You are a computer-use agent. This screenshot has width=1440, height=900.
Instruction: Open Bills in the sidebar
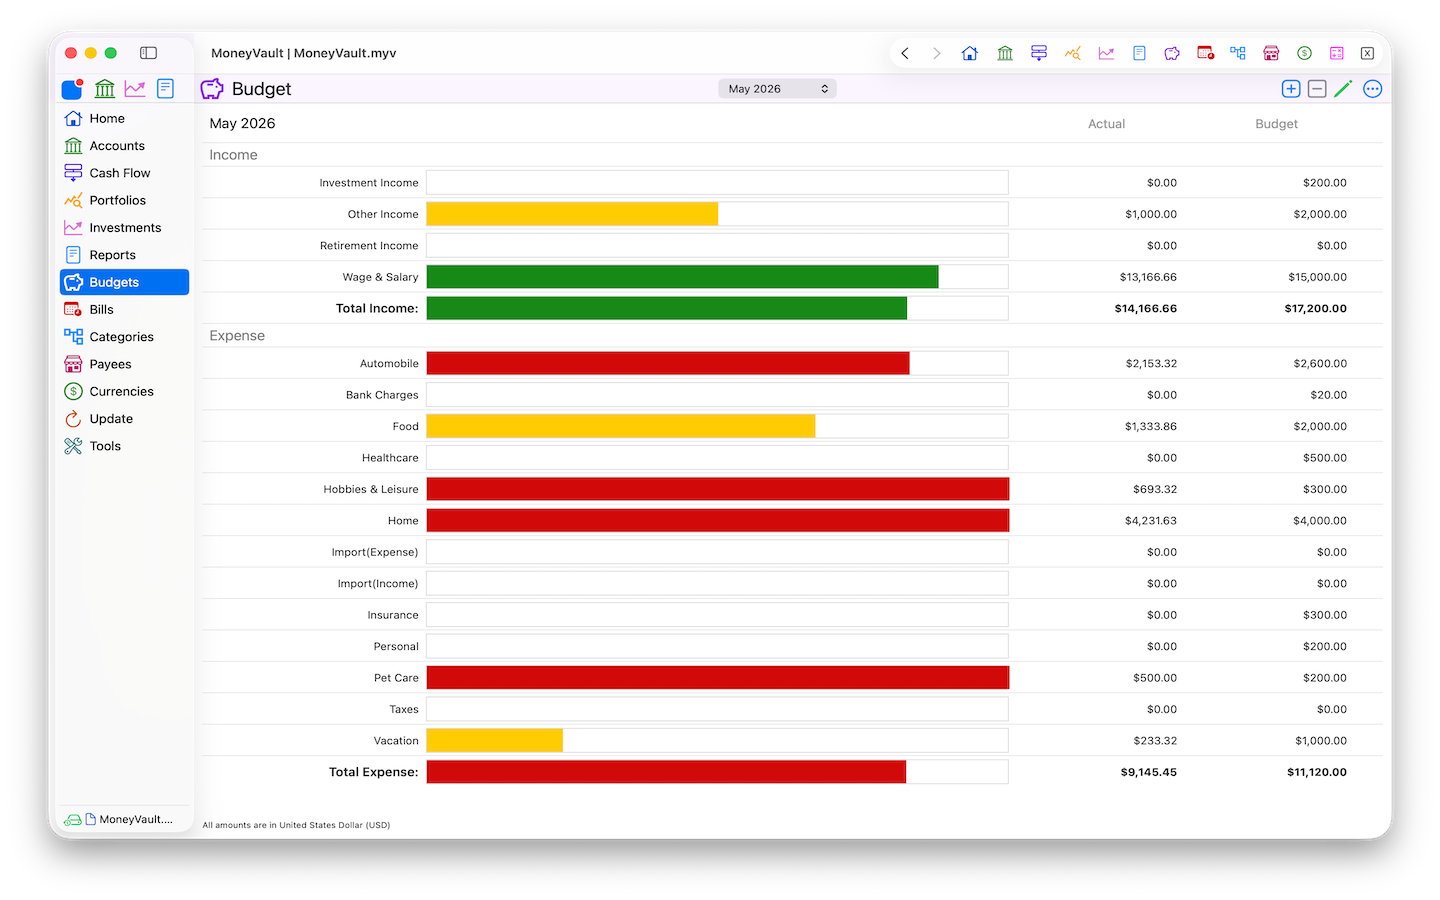click(x=124, y=310)
